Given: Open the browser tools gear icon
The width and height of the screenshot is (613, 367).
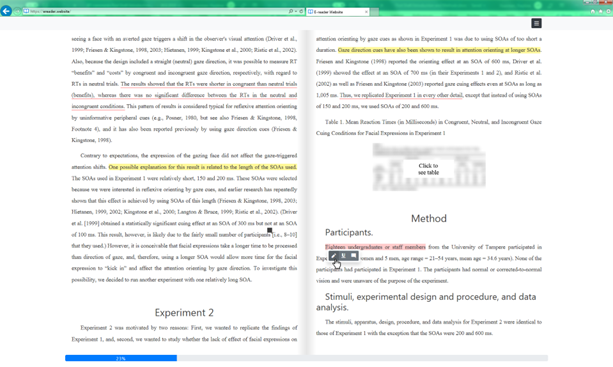Looking at the screenshot, I should tap(608, 11).
